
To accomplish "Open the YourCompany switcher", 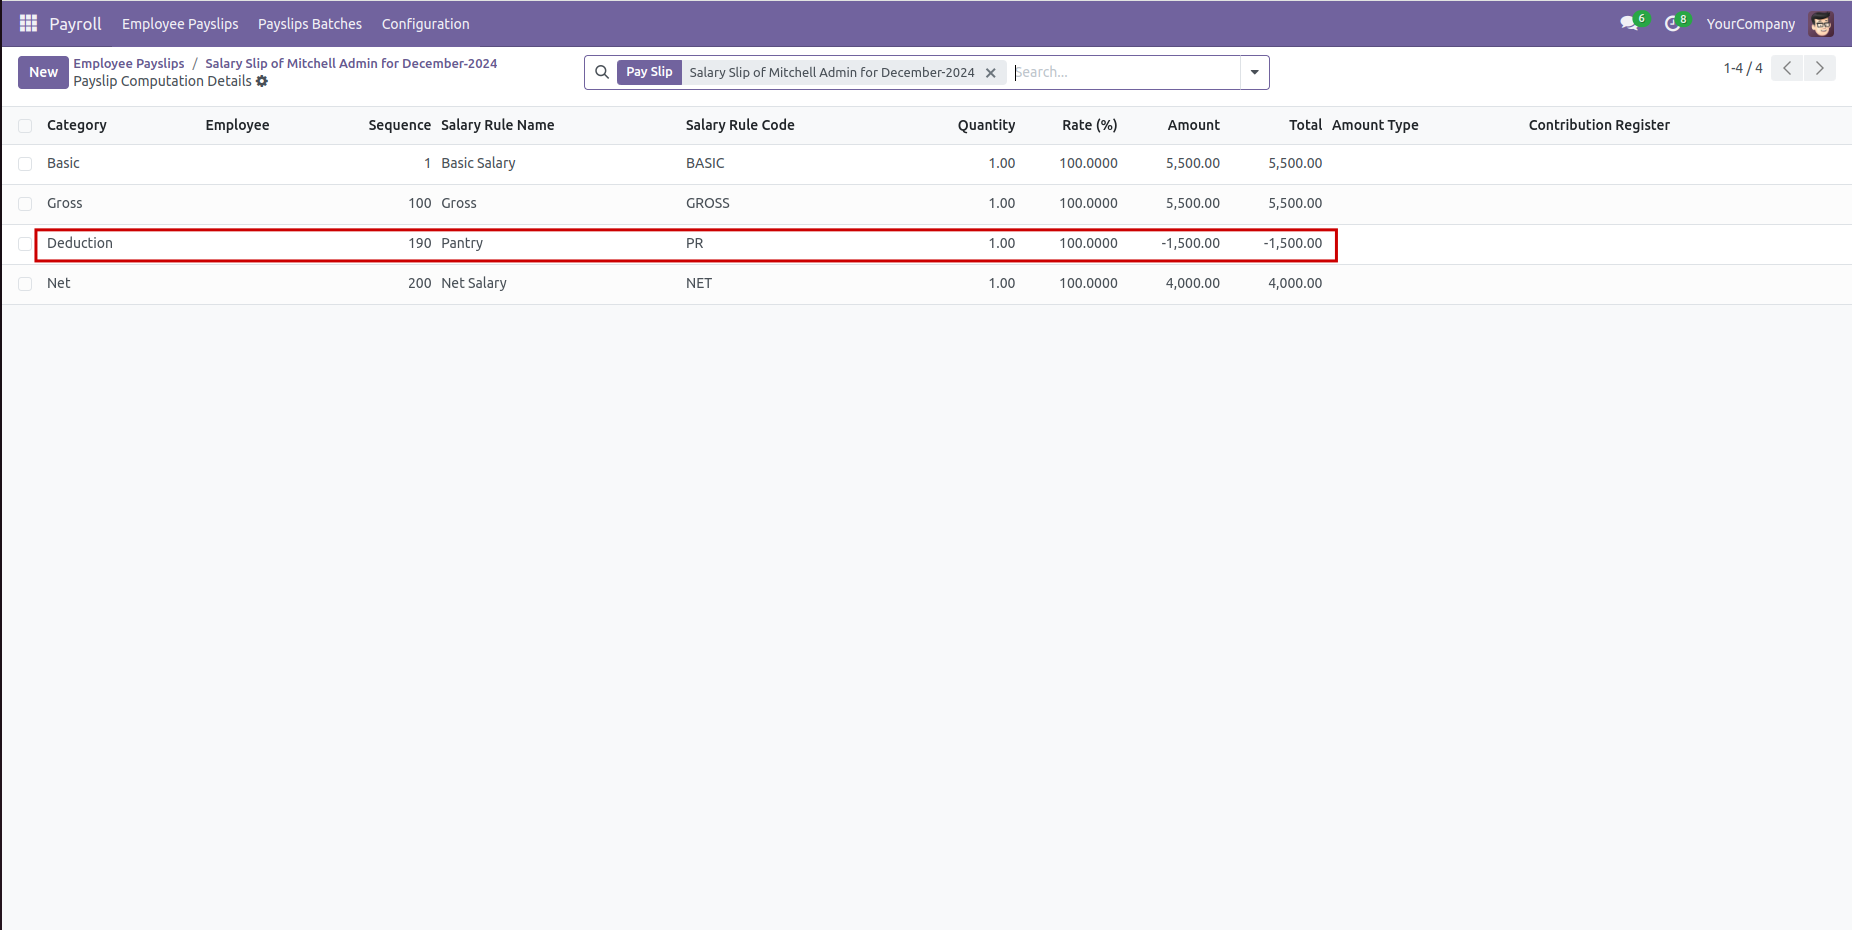I will click(1750, 24).
